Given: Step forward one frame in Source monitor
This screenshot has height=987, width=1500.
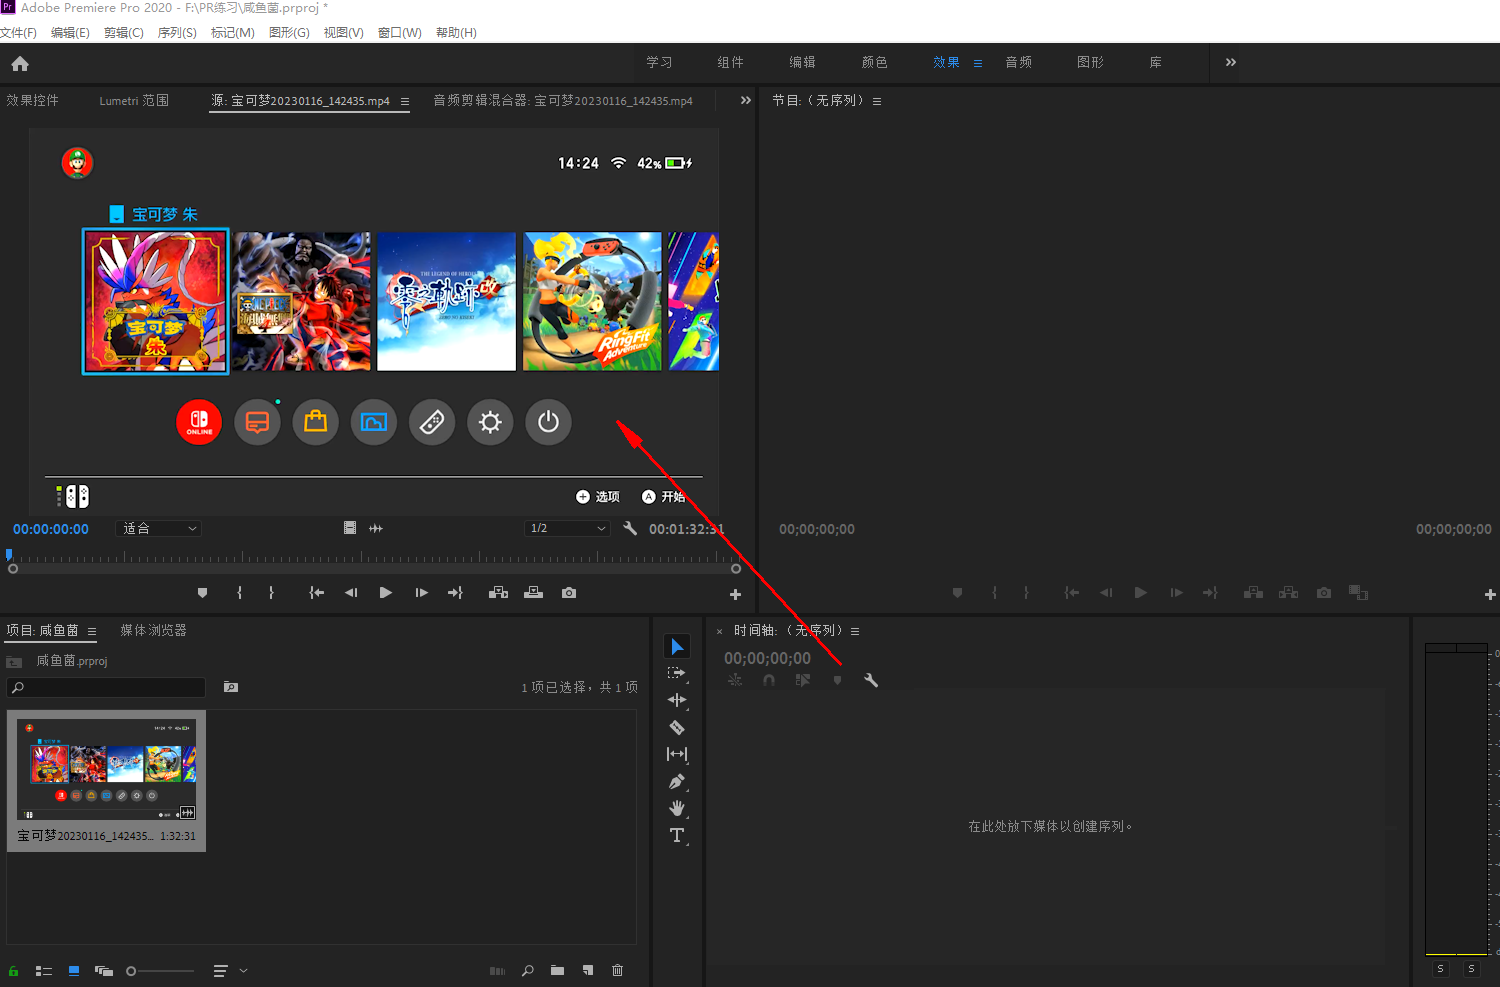Looking at the screenshot, I should [x=422, y=593].
